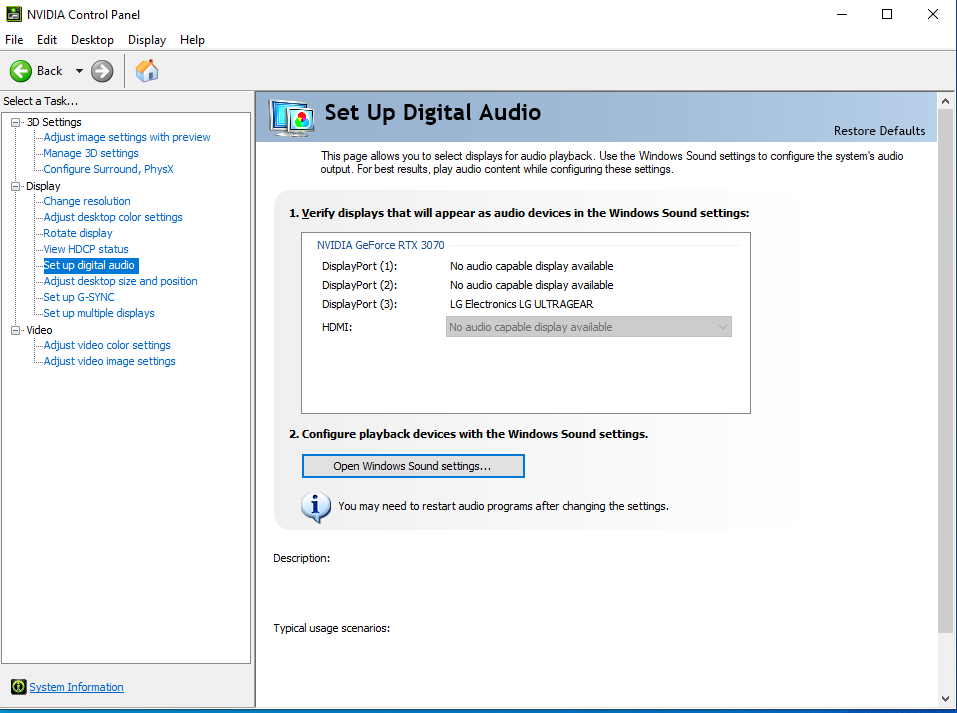Collapse the Video tree node
The image size is (957, 713).
[x=16, y=330]
